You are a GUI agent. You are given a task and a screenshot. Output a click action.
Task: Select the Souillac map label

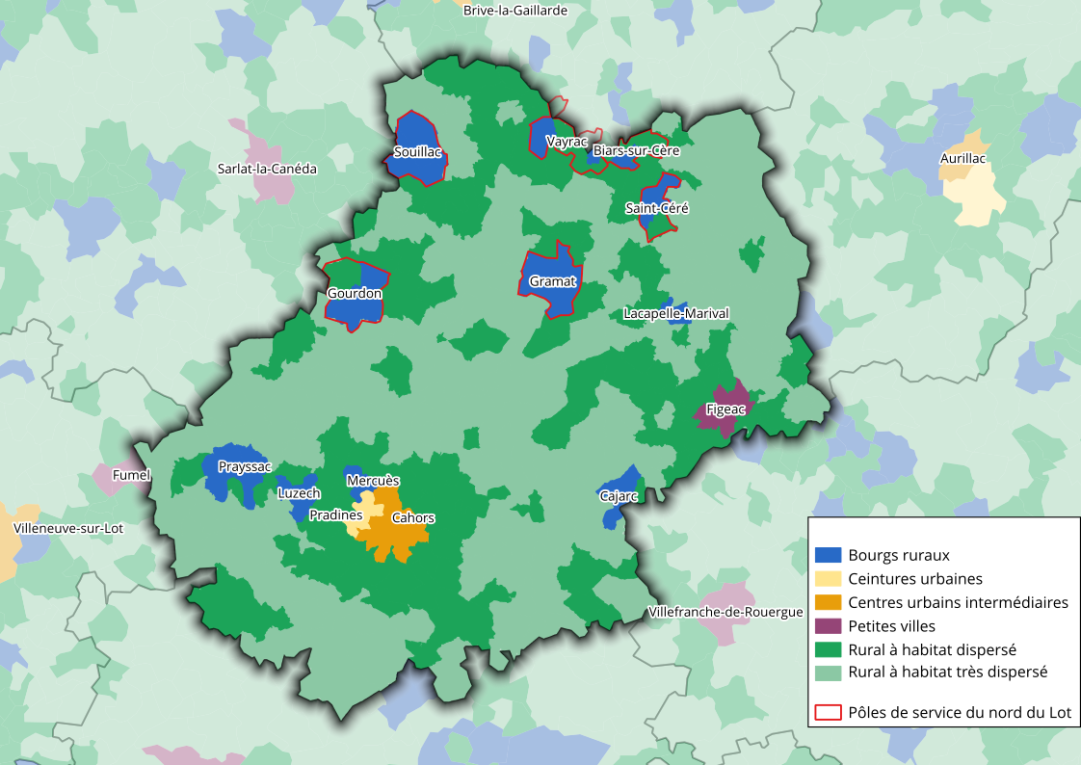(x=417, y=154)
